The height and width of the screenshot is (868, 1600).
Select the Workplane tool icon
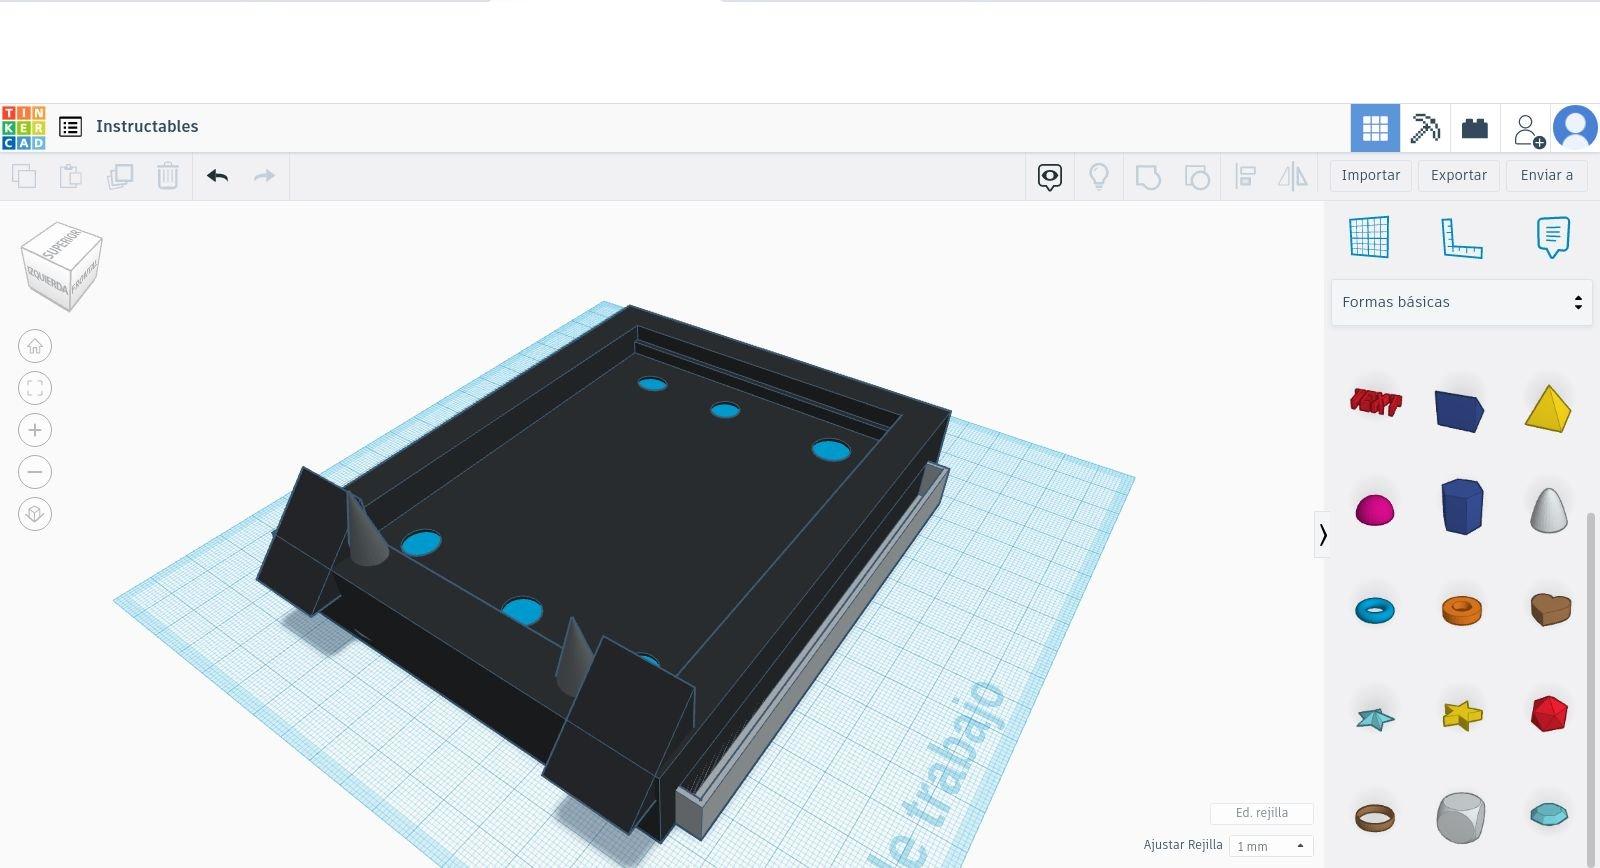pos(1369,237)
